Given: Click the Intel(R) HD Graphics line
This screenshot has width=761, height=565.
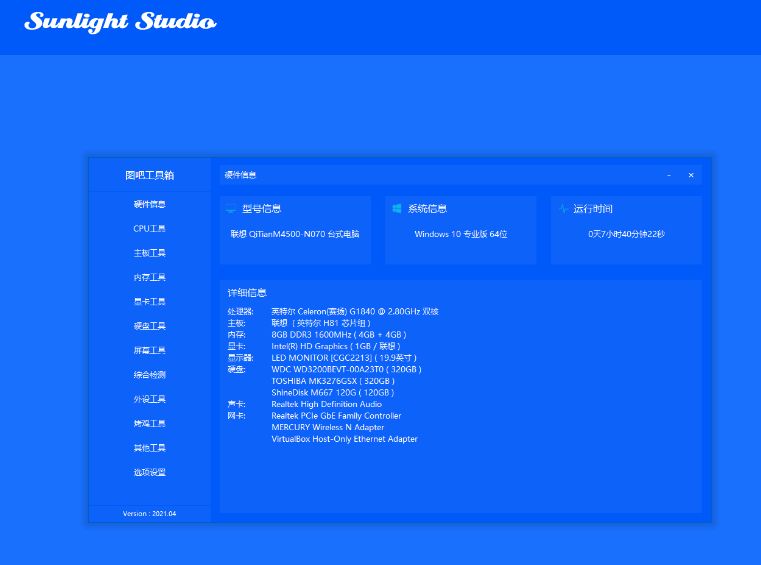Looking at the screenshot, I should 336,347.
